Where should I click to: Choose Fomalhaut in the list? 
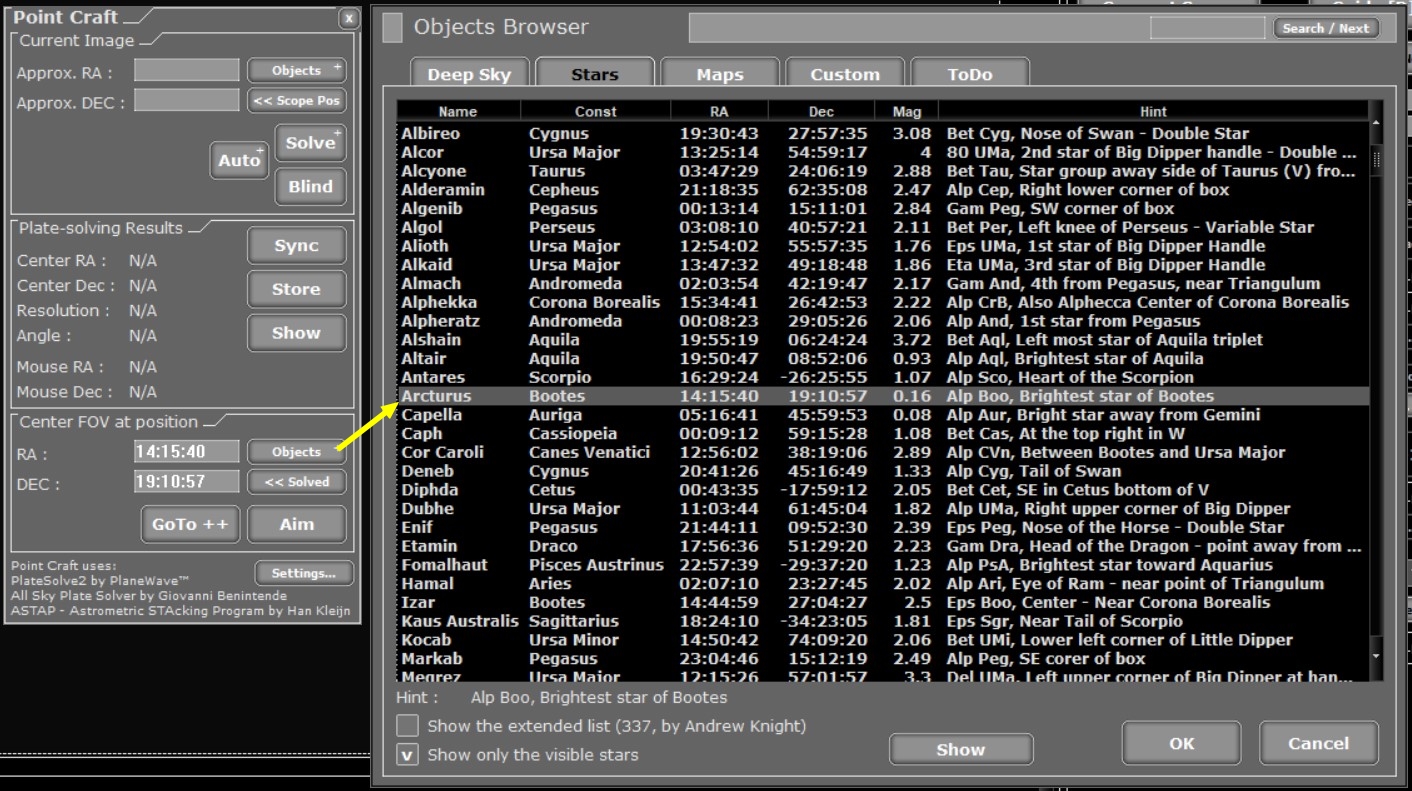(x=882, y=565)
